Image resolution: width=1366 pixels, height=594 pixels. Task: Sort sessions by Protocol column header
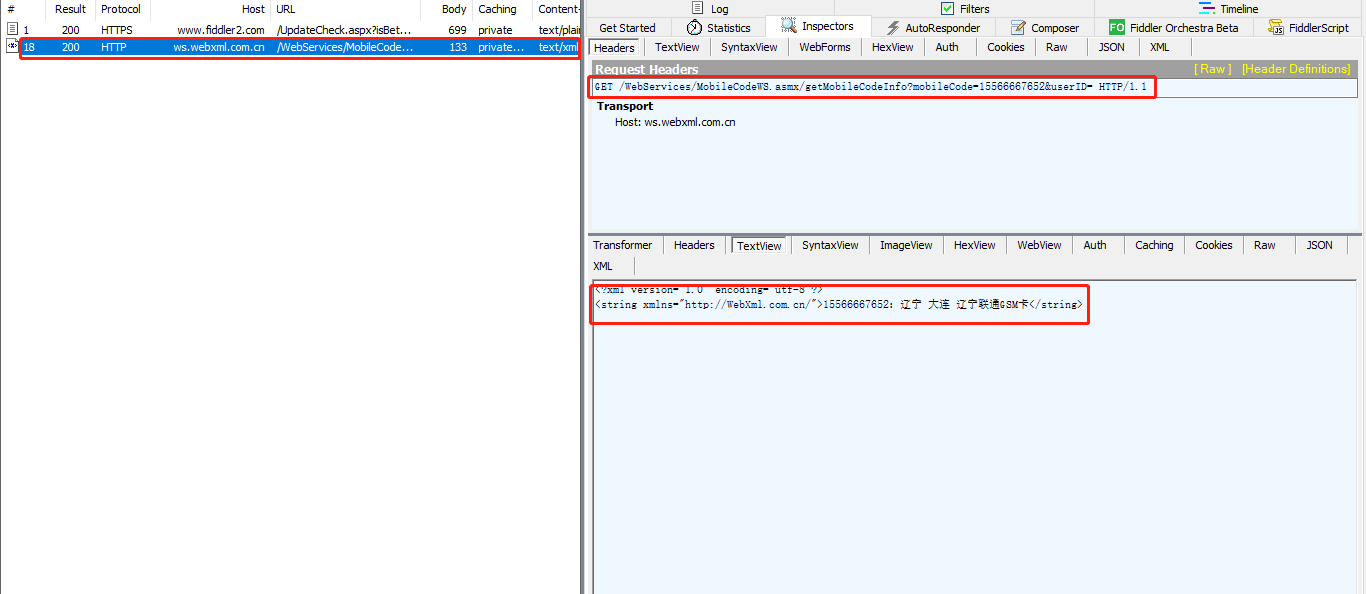click(122, 9)
